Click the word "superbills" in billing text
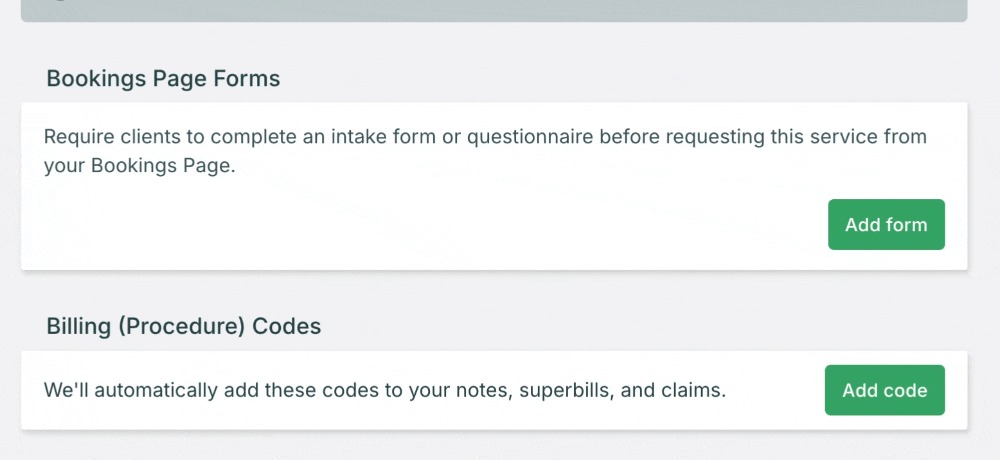The width and height of the screenshot is (1000, 460). (564, 390)
